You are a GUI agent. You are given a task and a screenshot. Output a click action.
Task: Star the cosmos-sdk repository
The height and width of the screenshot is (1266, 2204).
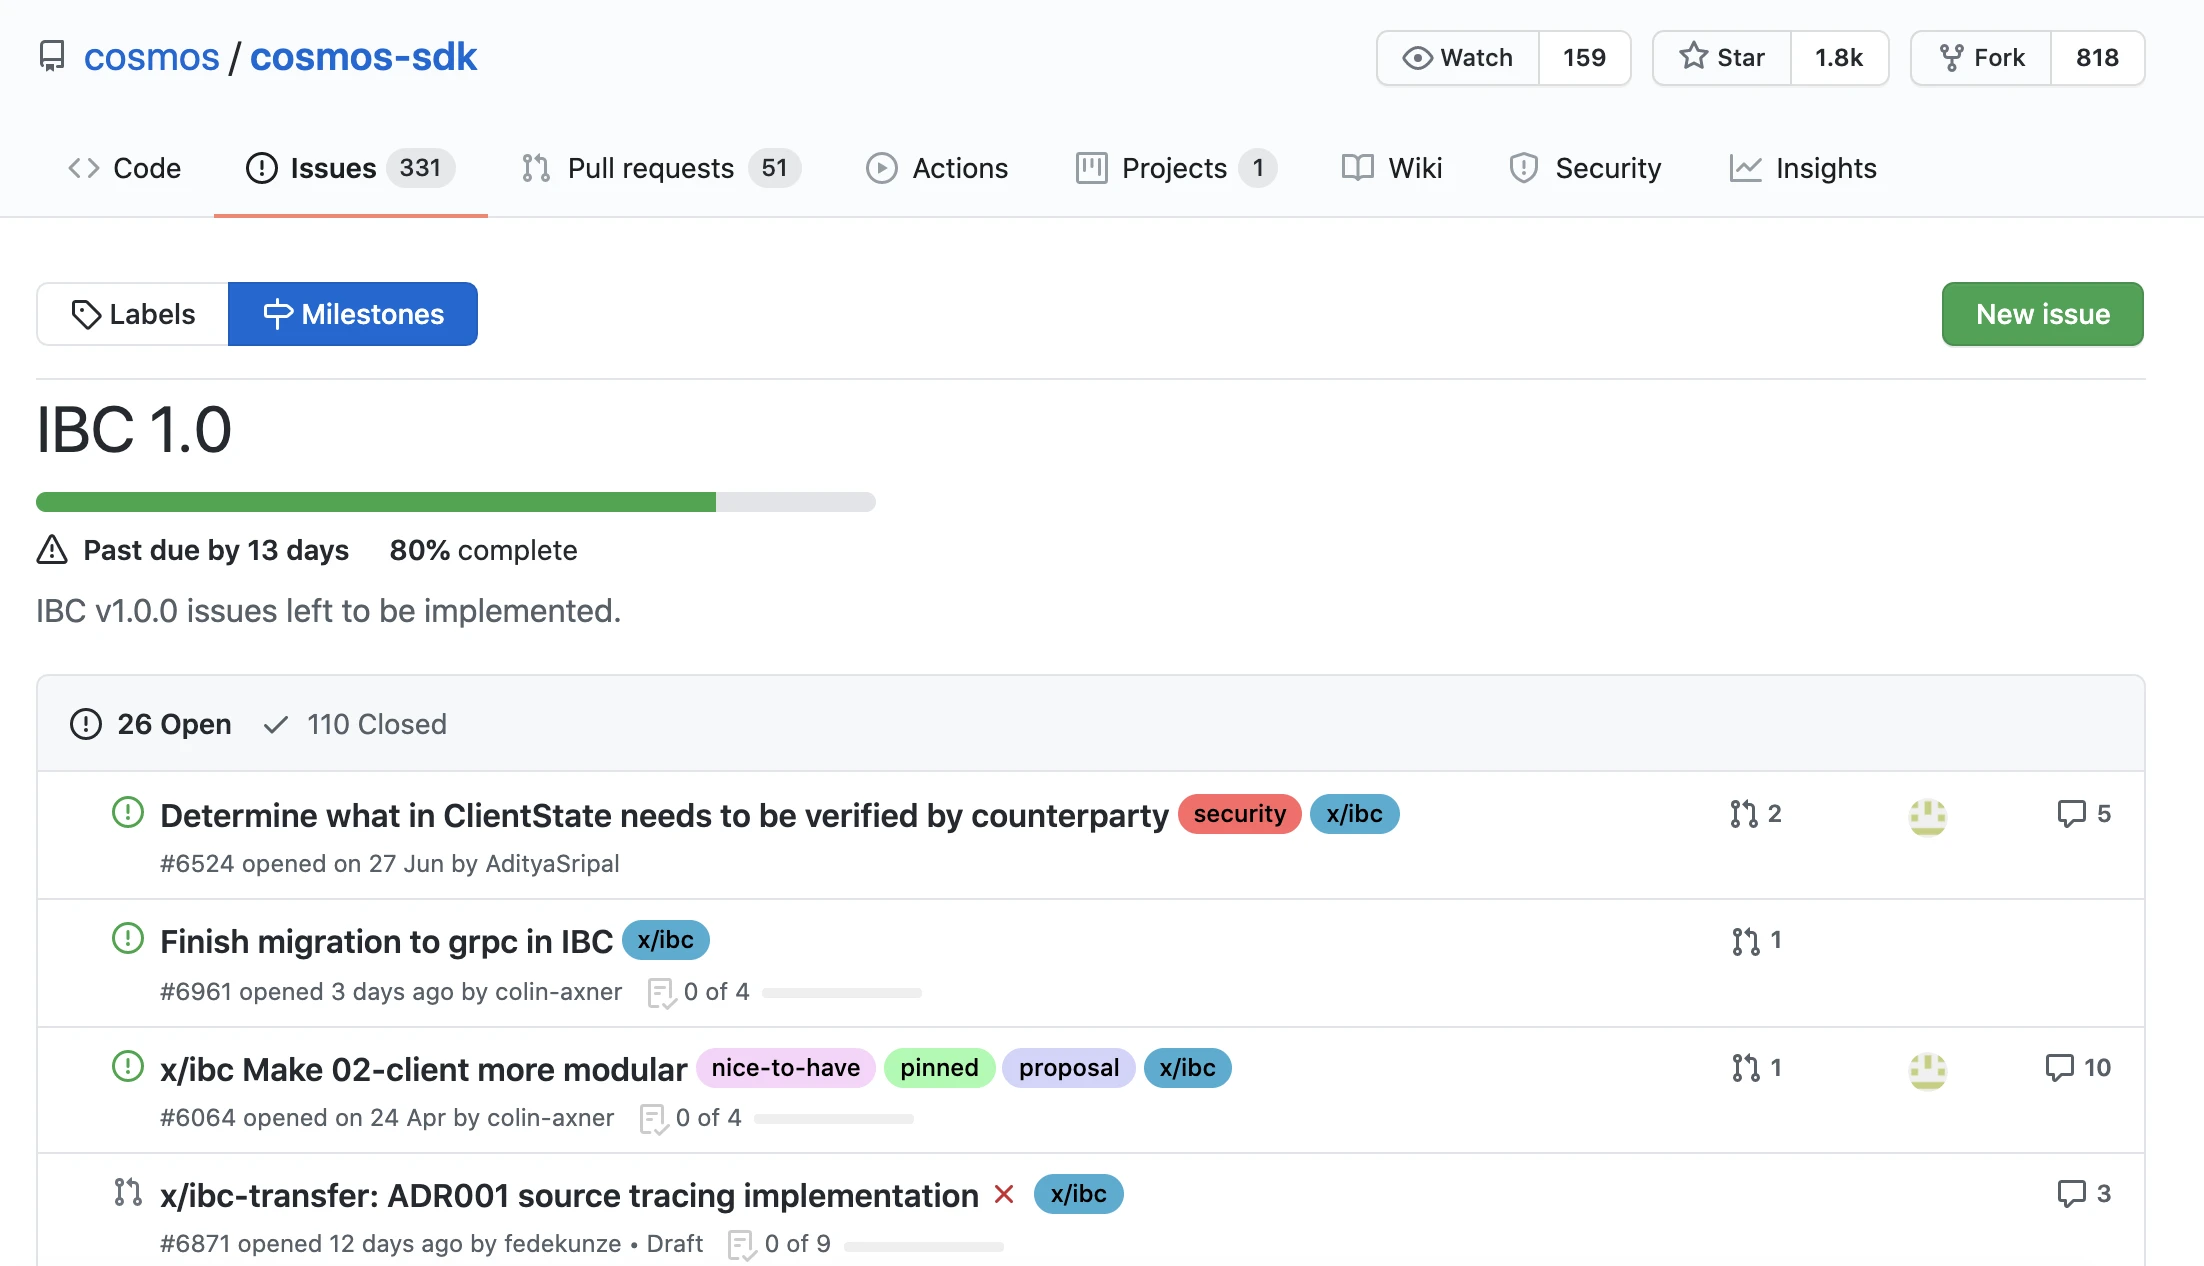tap(1722, 58)
